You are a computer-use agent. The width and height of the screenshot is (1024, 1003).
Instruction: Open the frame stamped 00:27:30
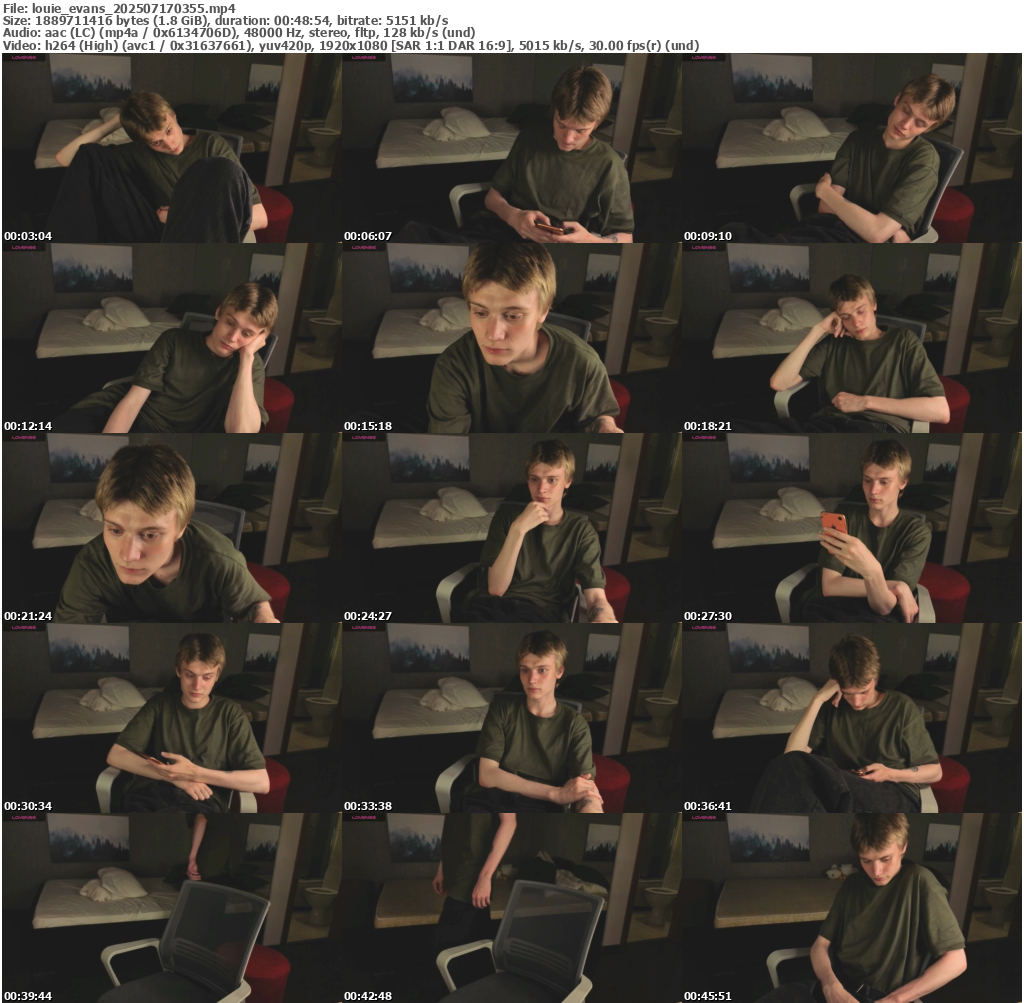point(852,528)
